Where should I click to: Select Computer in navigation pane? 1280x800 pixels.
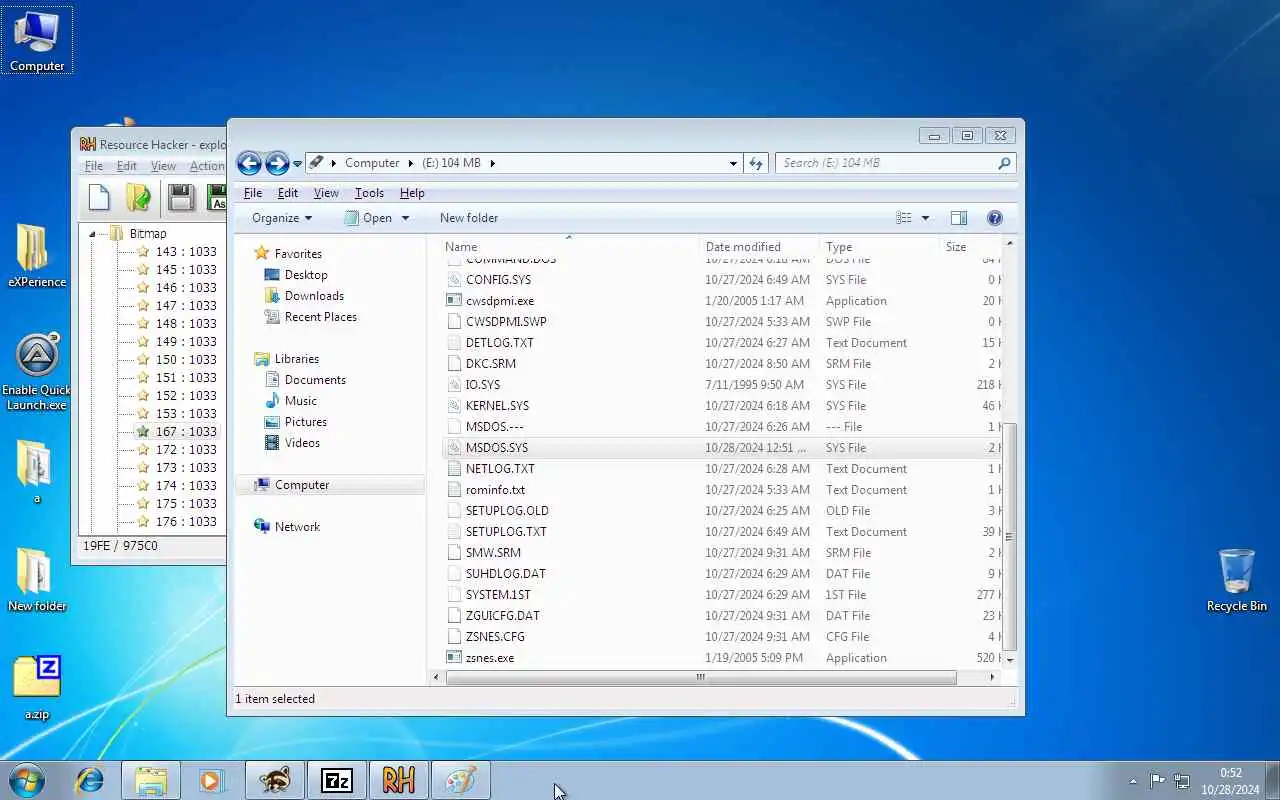coord(302,485)
